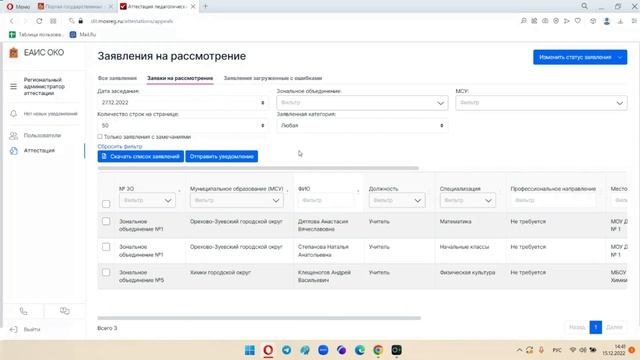Select the Дягтова Анастасия row checkbox
Viewport: 640px width, 360px height.
(x=106, y=221)
